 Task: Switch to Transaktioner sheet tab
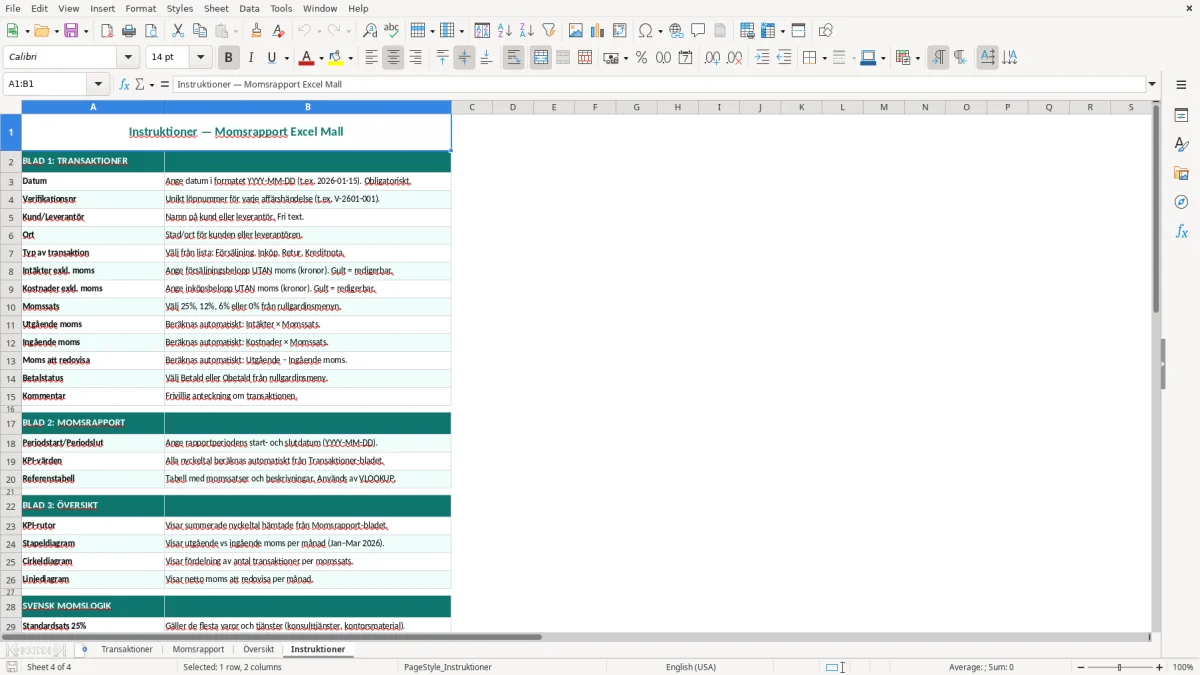coord(127,649)
